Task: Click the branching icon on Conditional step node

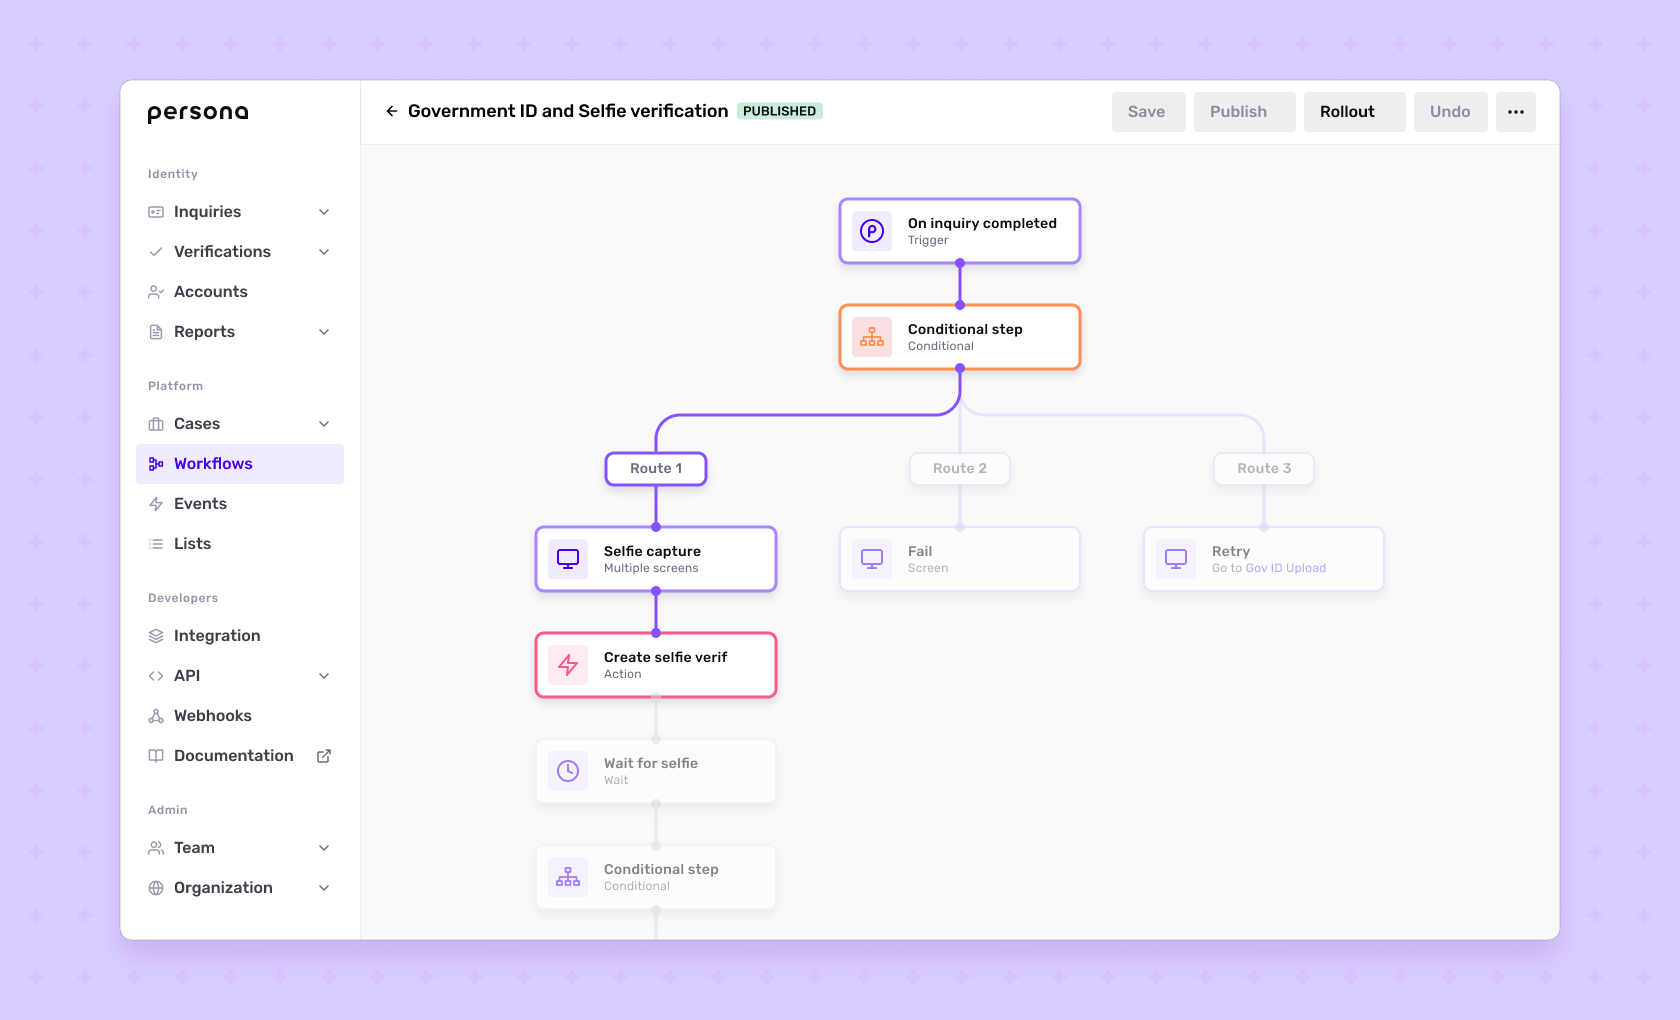Action: (871, 337)
